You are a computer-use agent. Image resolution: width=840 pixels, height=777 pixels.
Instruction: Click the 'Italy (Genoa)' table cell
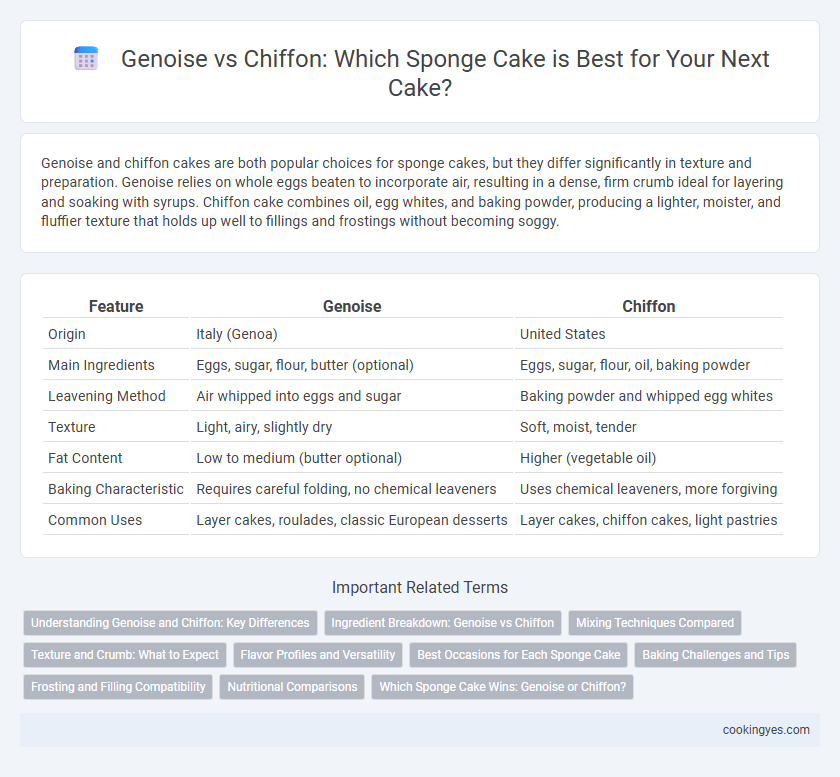point(237,334)
